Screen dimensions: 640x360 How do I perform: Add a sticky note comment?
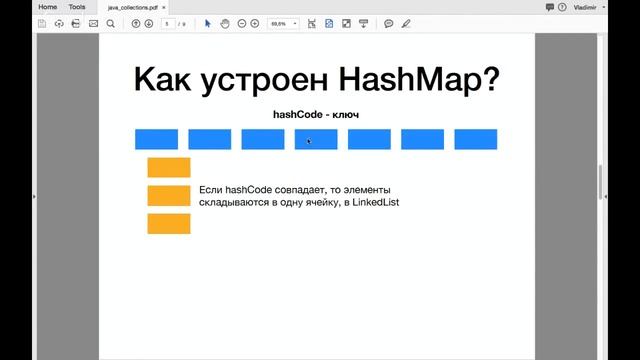(x=389, y=24)
